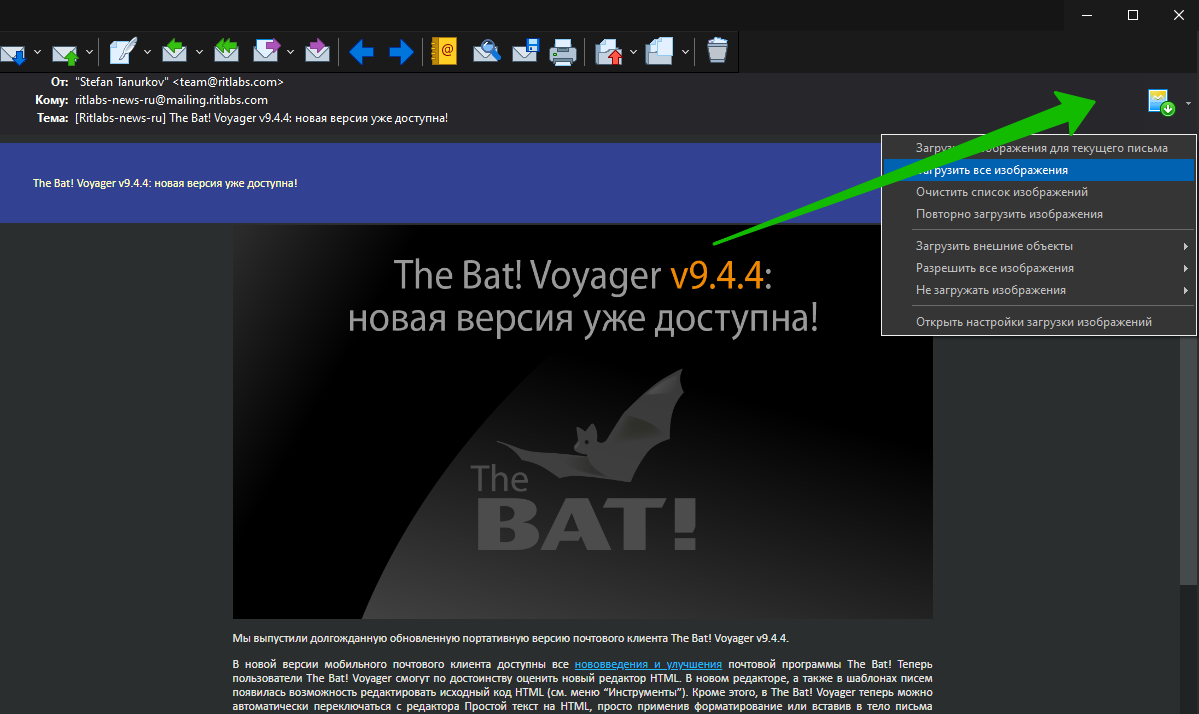Create a new message with the quill icon
The image size is (1199, 714).
(122, 51)
